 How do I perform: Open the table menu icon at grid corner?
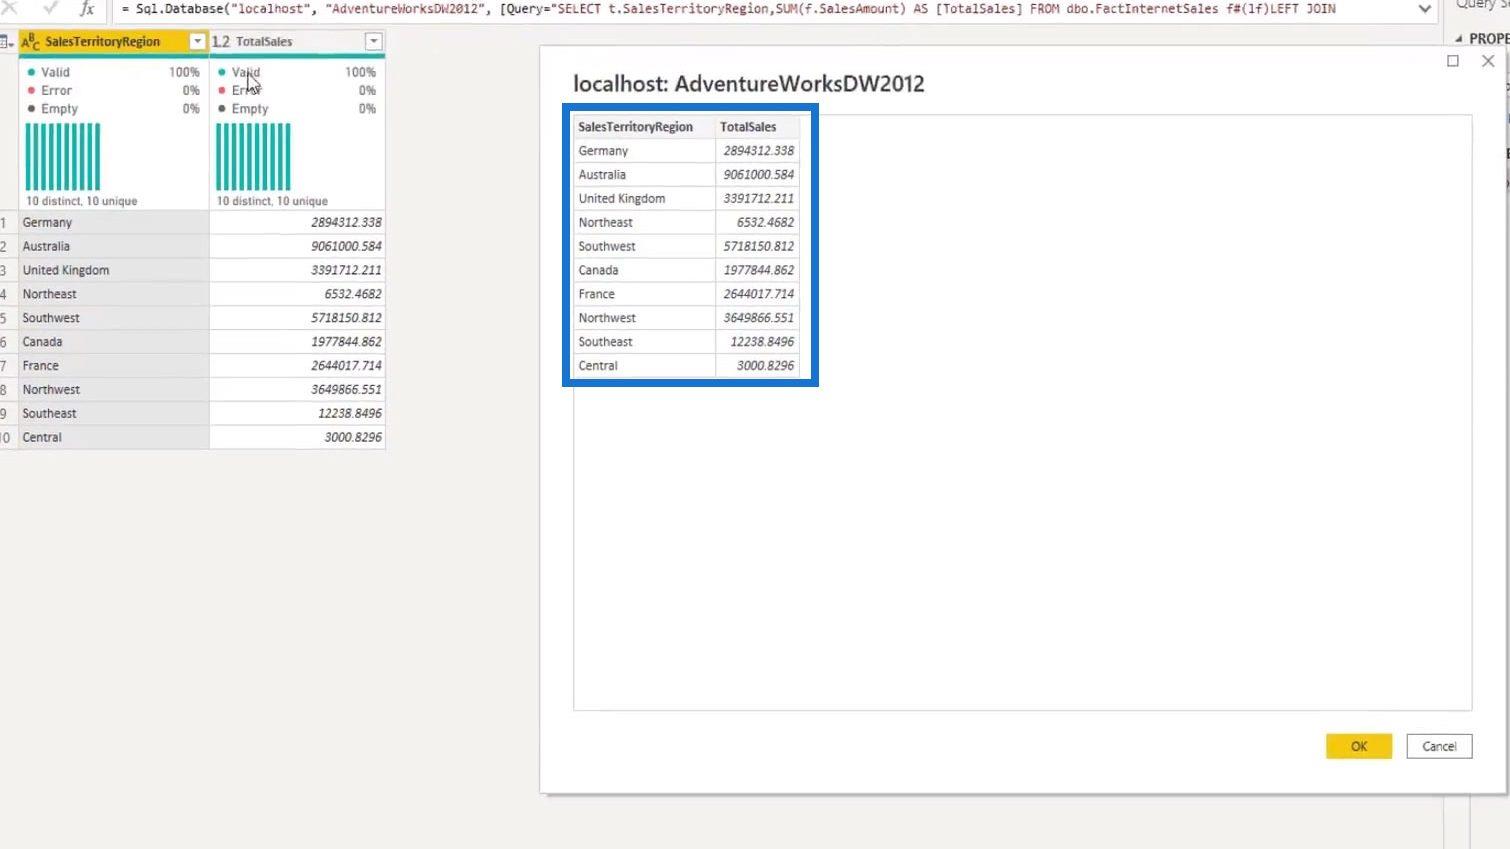tap(8, 42)
